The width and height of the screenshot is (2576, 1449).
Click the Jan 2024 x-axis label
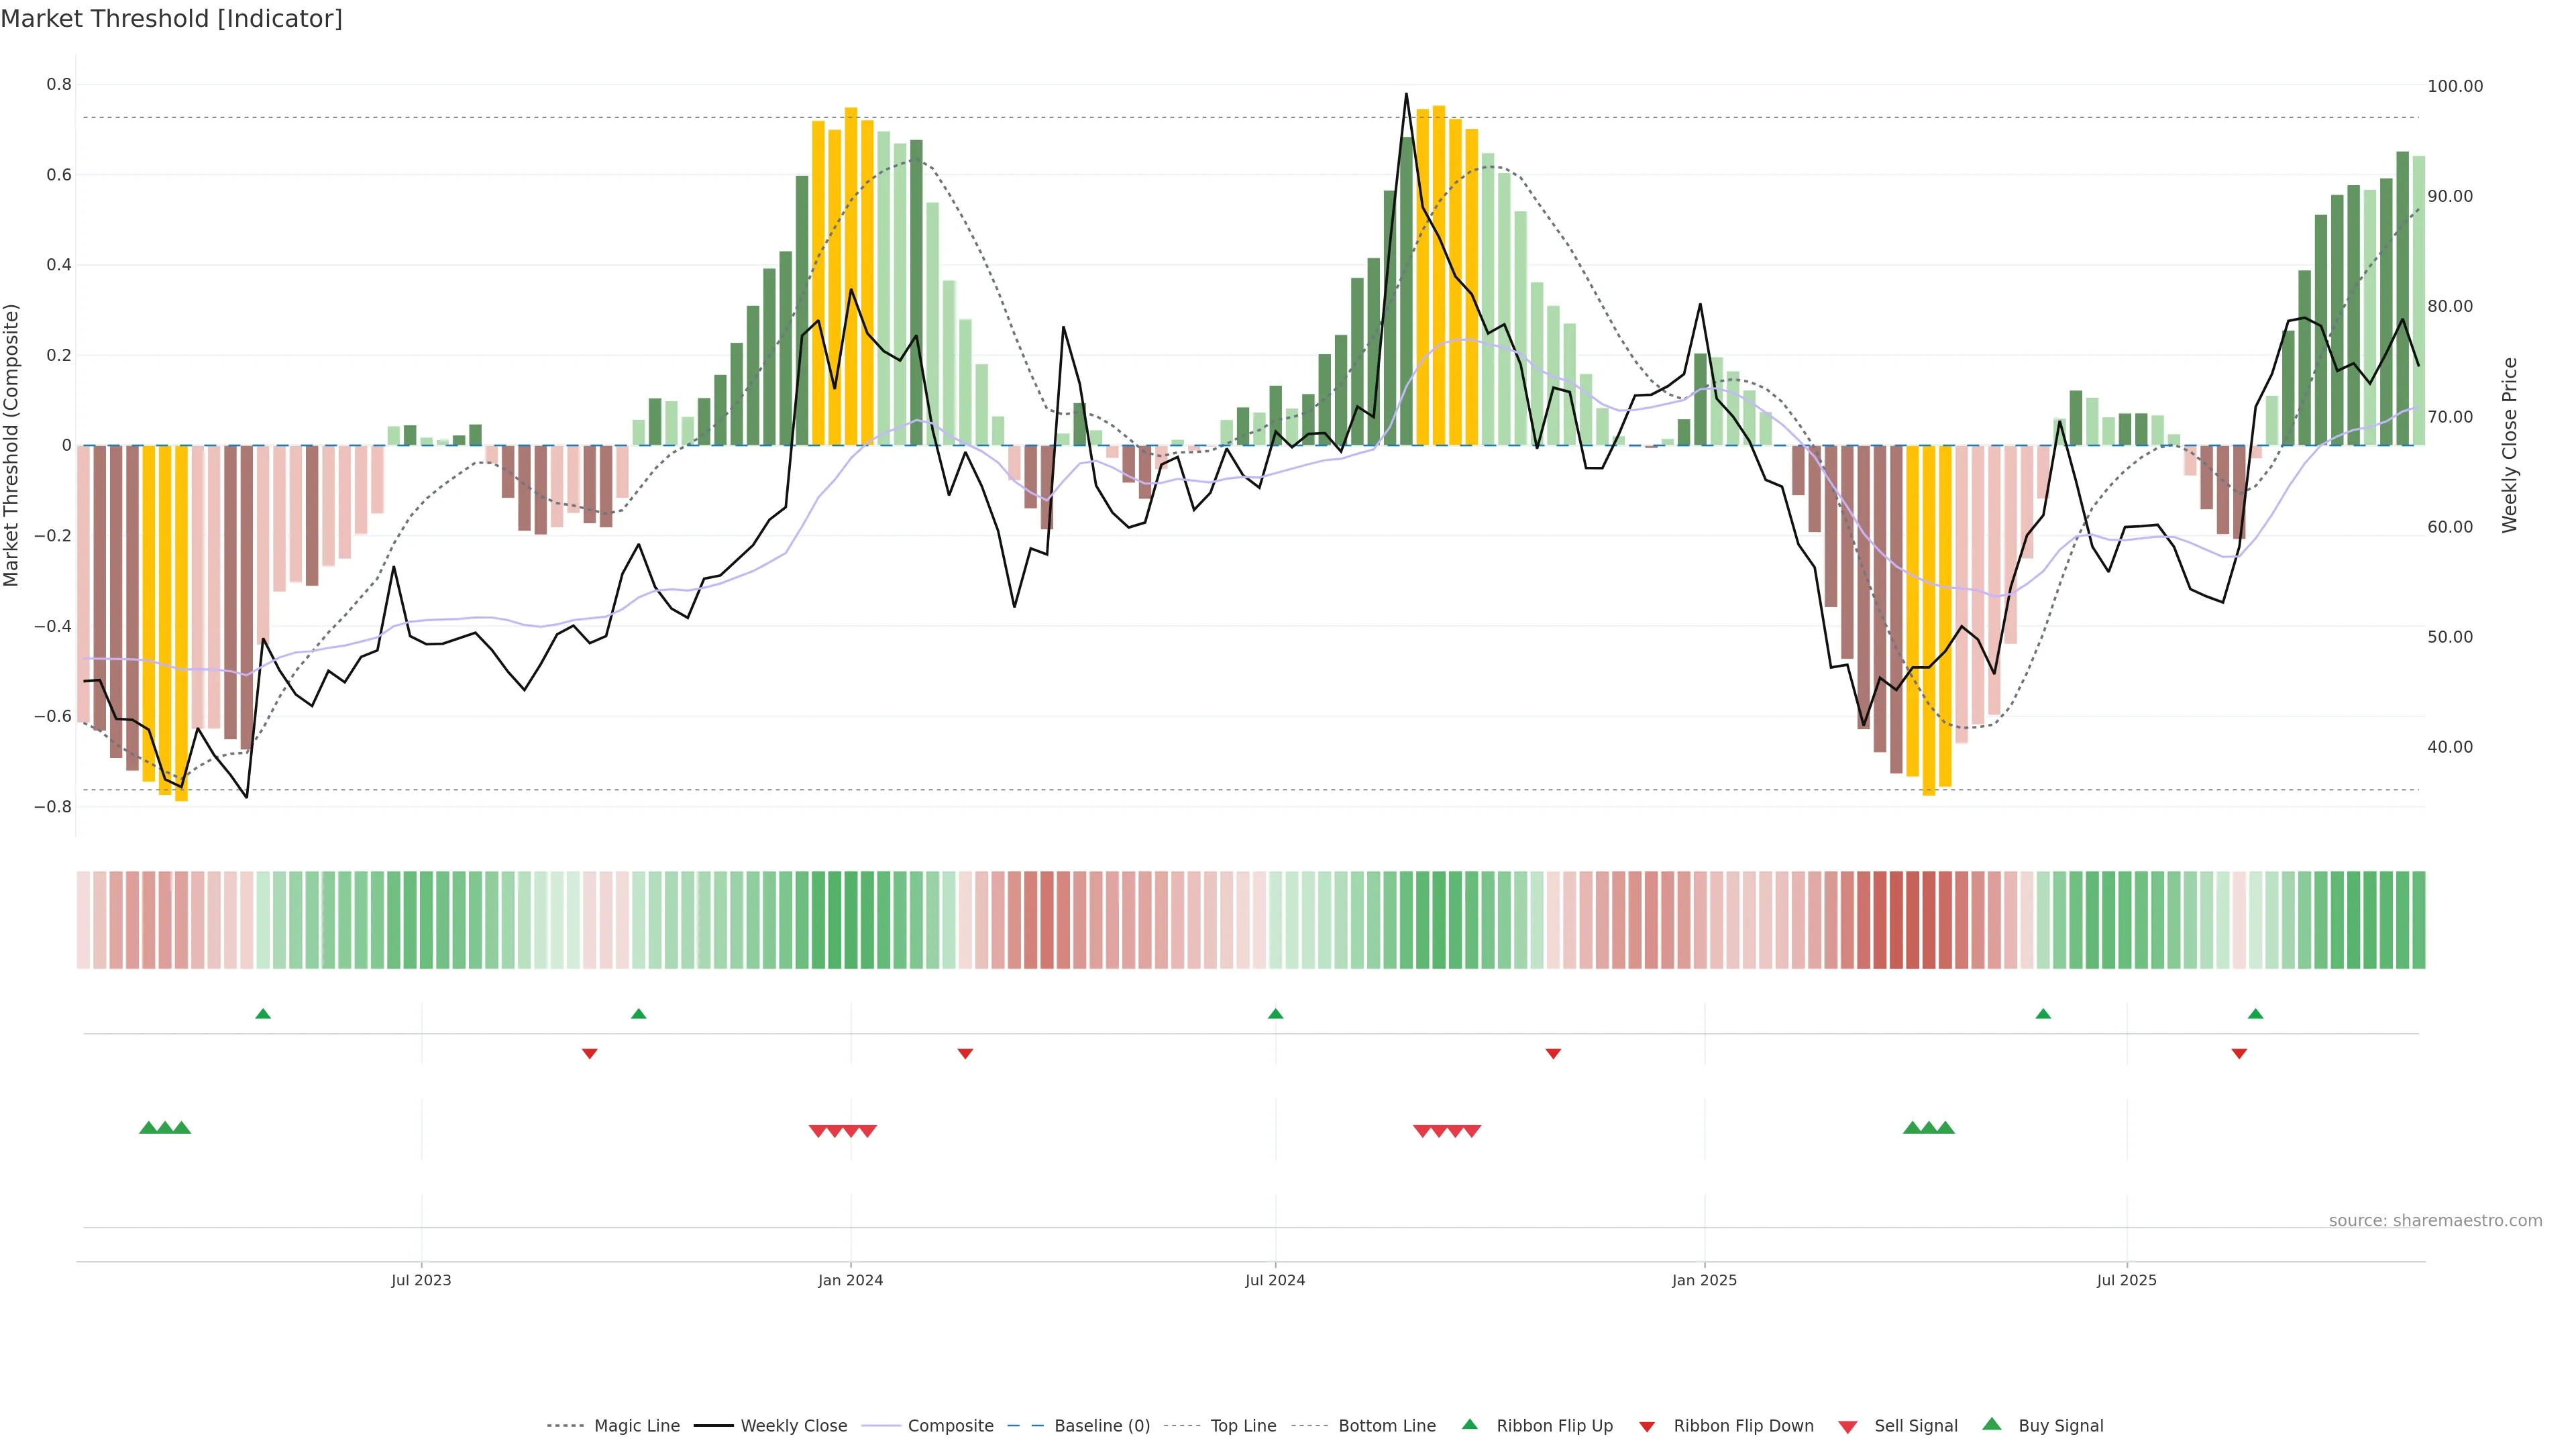tap(850, 1280)
